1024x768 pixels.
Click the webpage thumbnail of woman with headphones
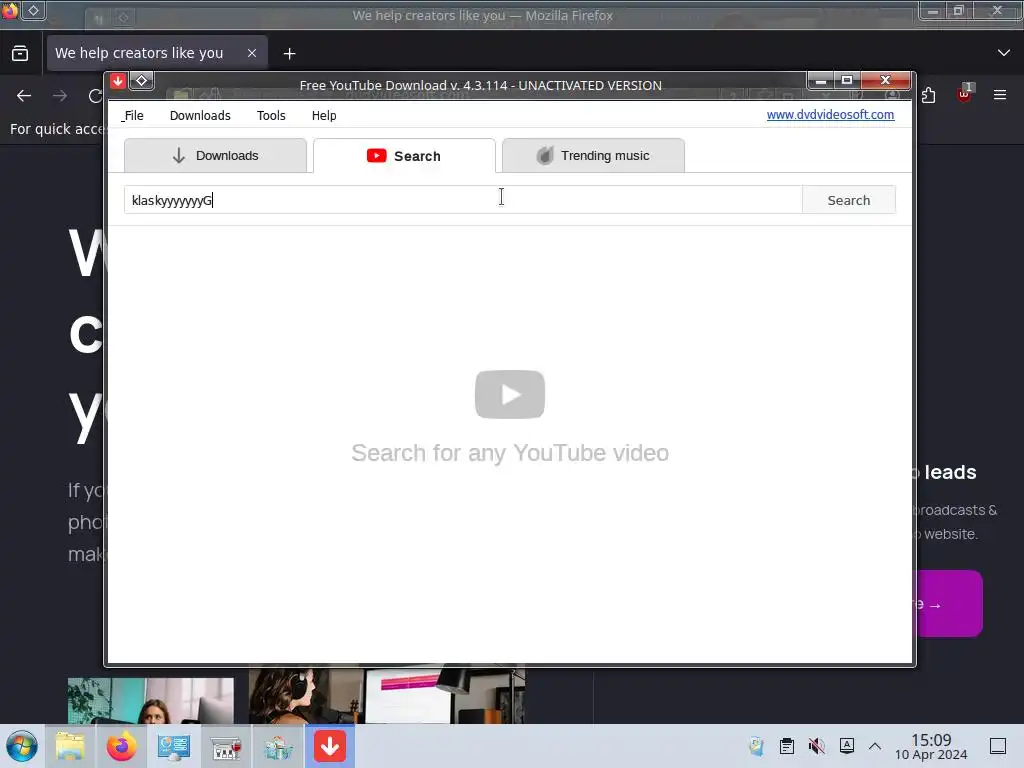click(x=387, y=696)
